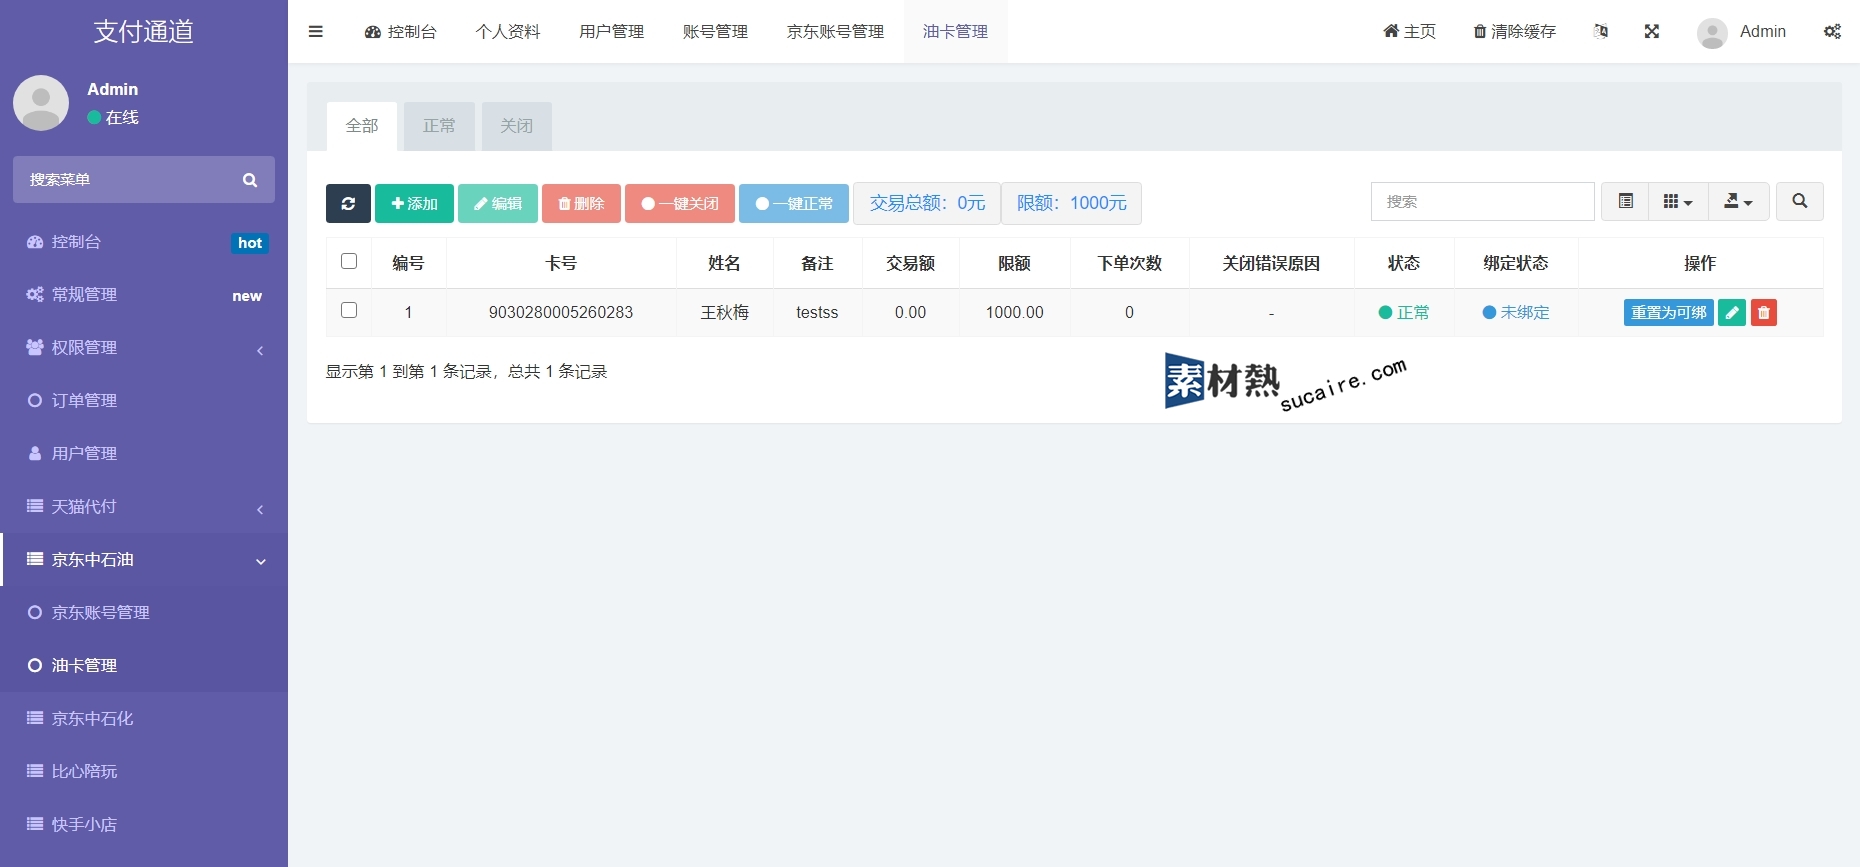Click the table refresh icon button
Screen dimensions: 1860x867
click(348, 203)
